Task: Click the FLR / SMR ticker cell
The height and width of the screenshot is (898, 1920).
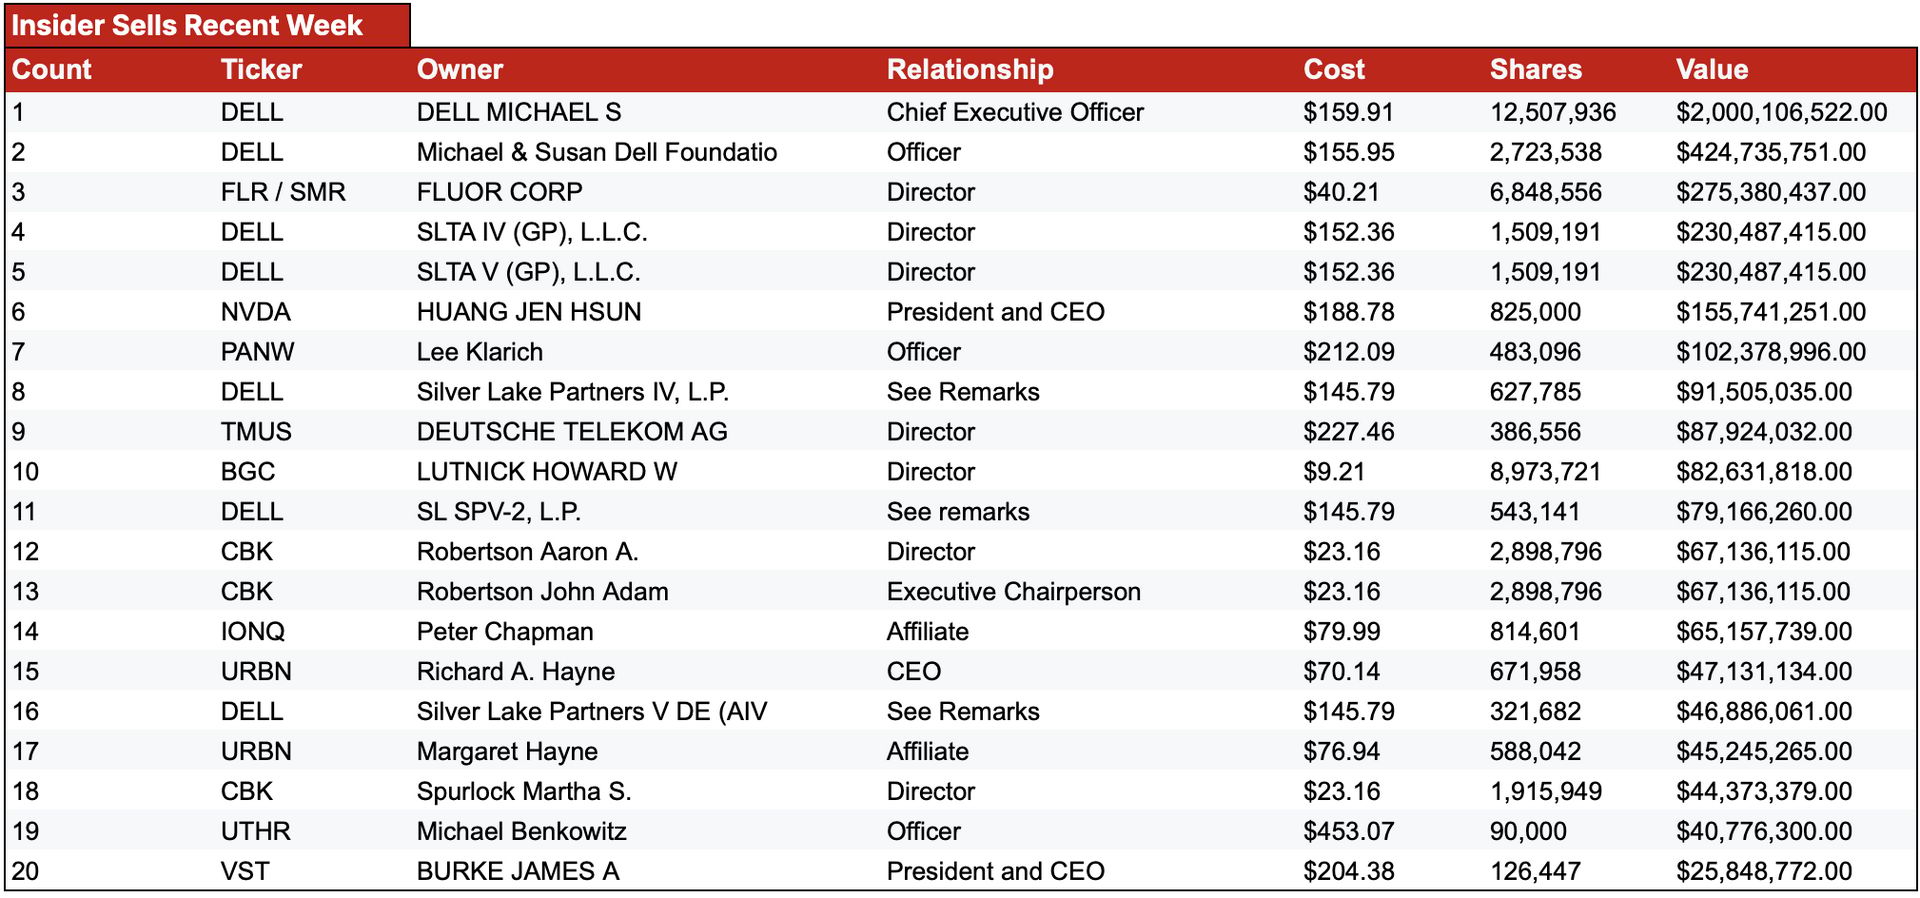Action: point(283,192)
